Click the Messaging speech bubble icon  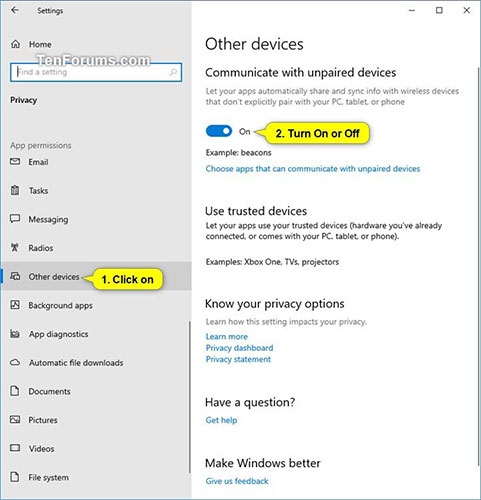(15, 219)
